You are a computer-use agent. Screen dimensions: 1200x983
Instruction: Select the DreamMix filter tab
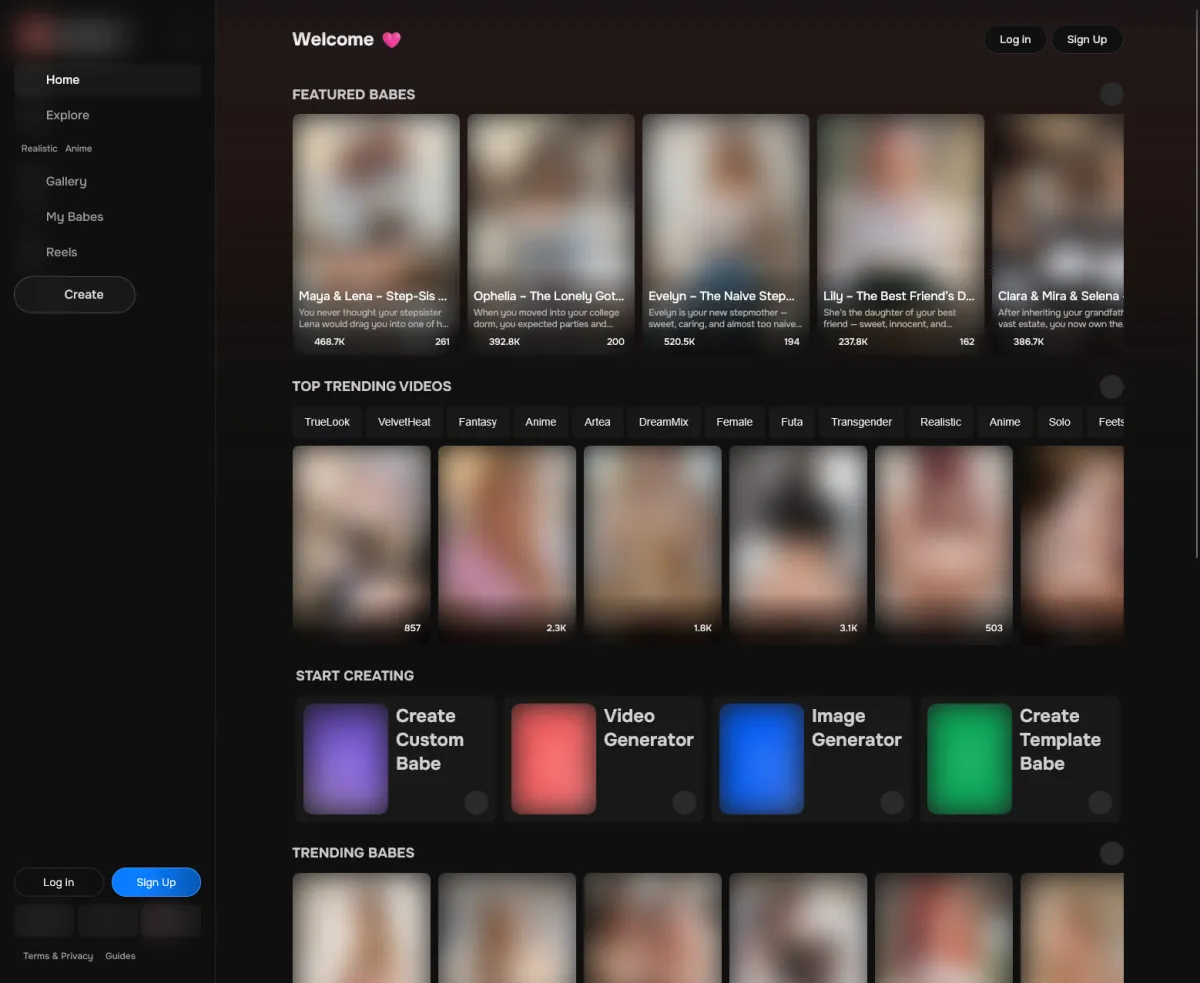(663, 422)
